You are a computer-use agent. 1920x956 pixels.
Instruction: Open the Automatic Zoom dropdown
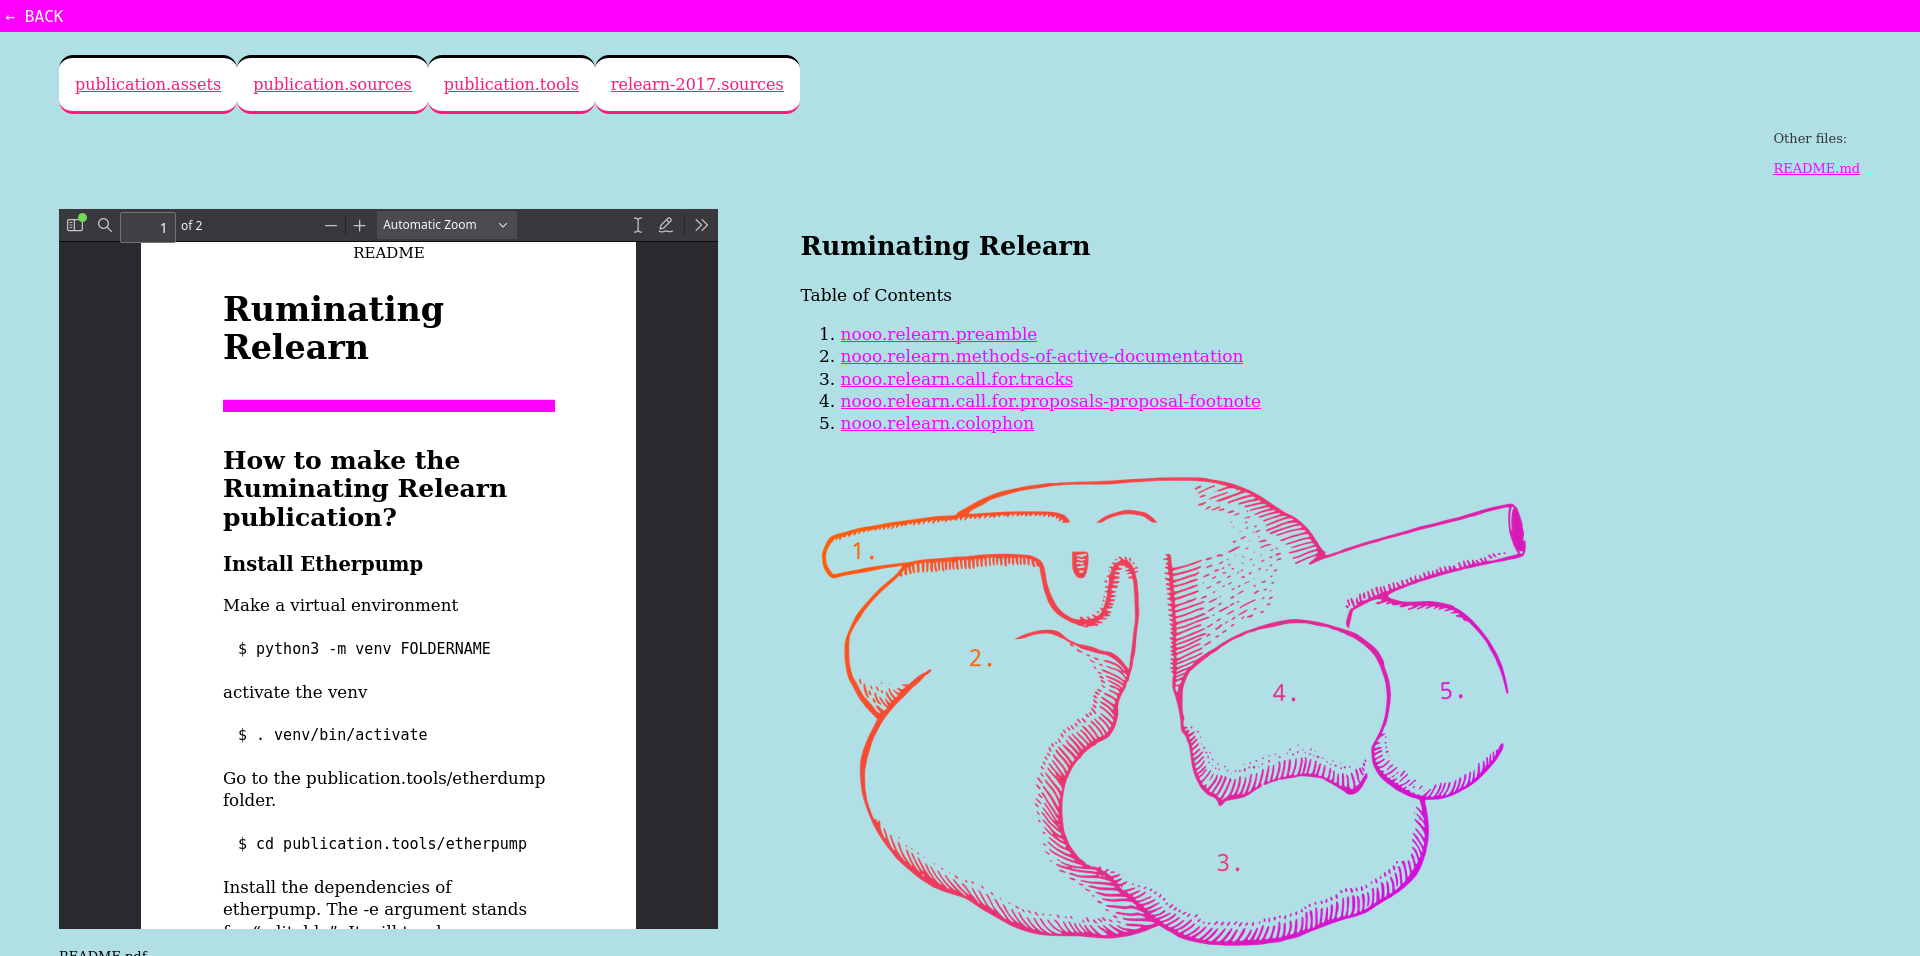[446, 225]
